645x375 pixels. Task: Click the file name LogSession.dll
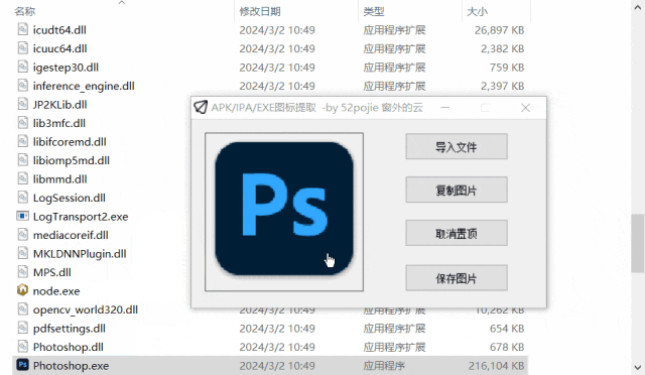(69, 198)
